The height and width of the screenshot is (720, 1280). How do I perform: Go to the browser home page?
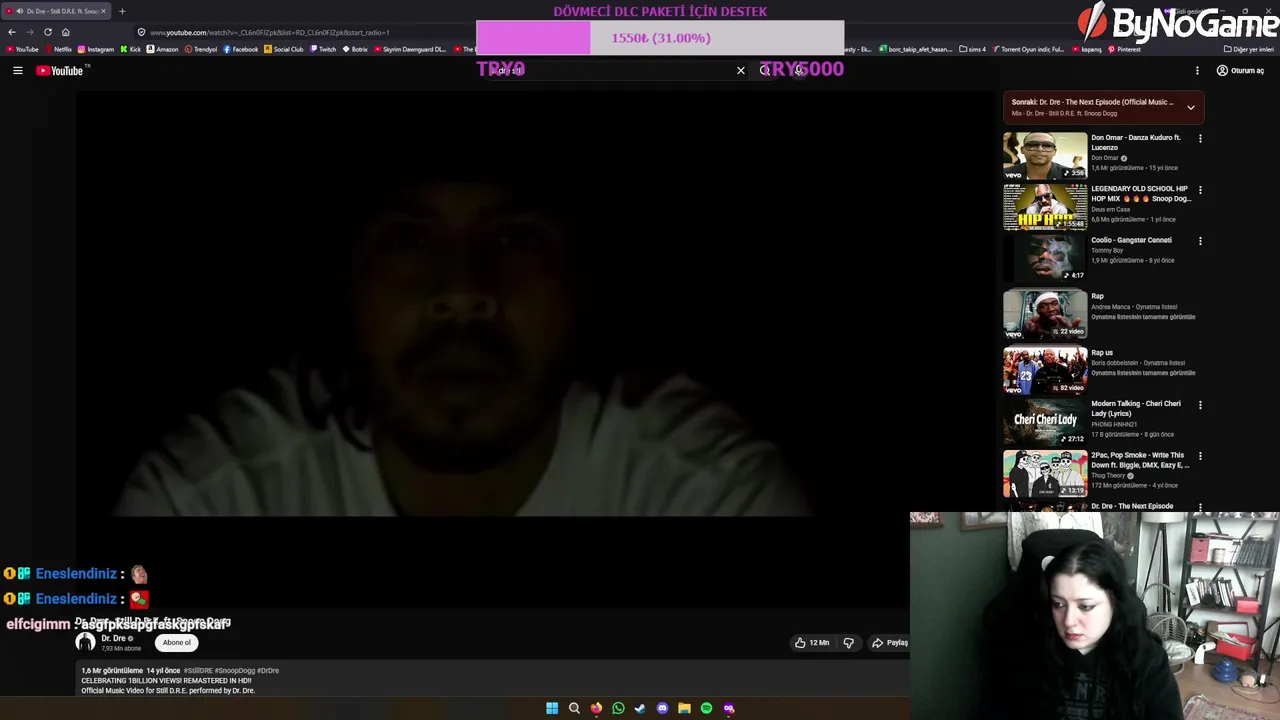click(x=66, y=32)
